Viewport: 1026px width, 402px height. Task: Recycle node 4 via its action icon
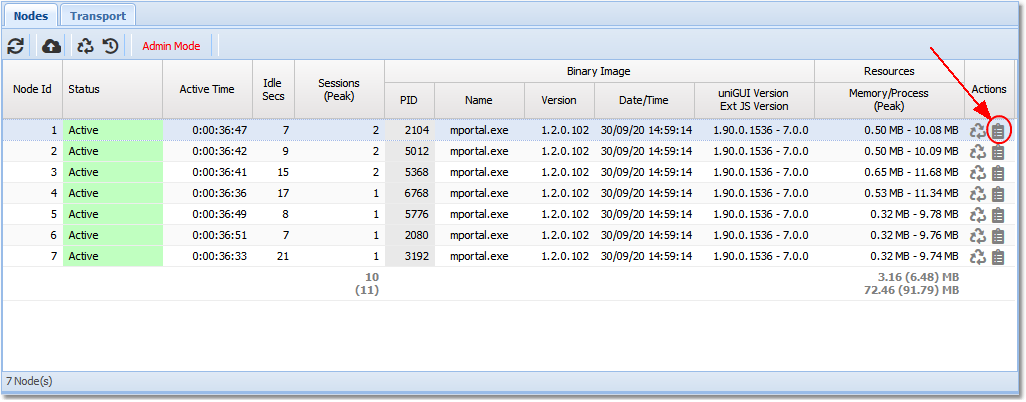pos(978,194)
